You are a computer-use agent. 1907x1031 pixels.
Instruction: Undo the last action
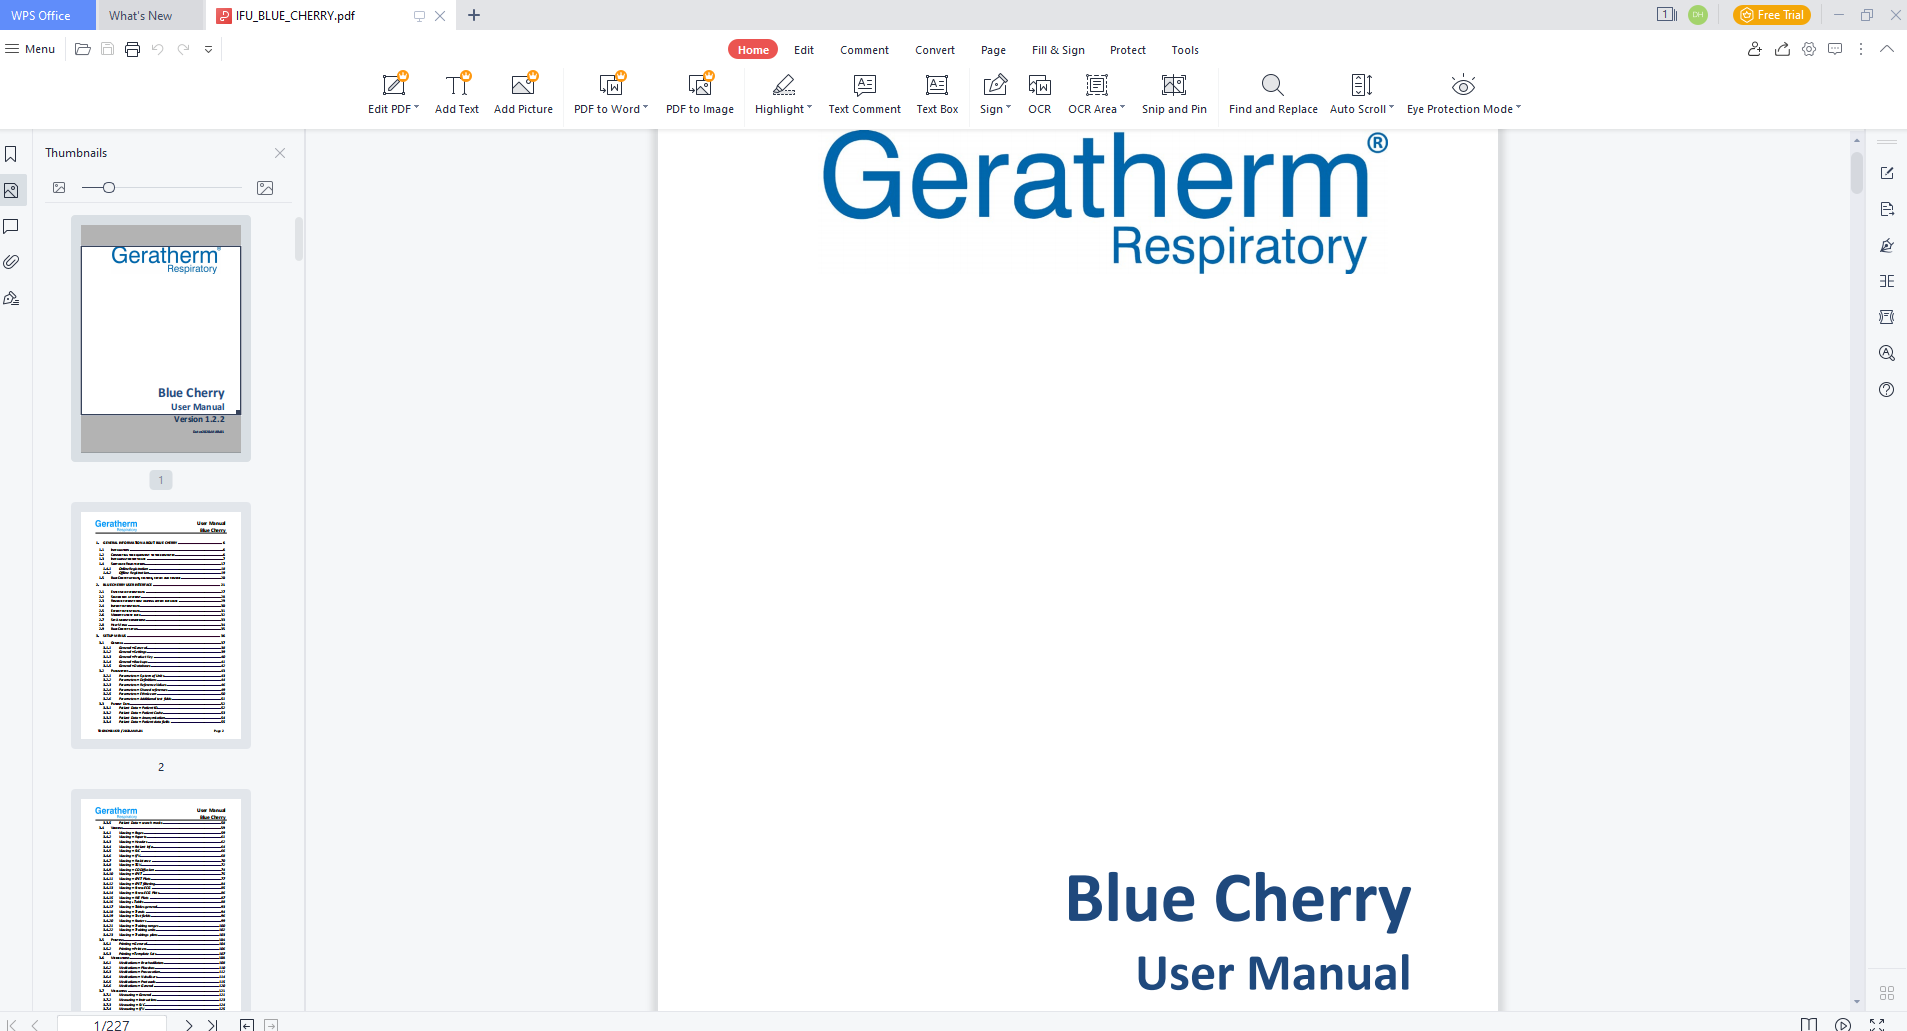pyautogui.click(x=158, y=49)
